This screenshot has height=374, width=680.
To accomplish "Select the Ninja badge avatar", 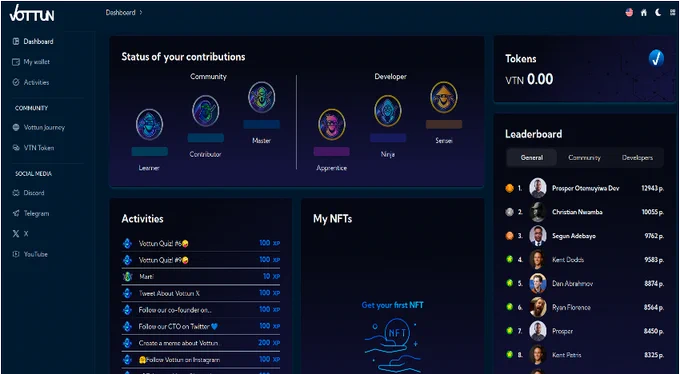I will tap(388, 111).
